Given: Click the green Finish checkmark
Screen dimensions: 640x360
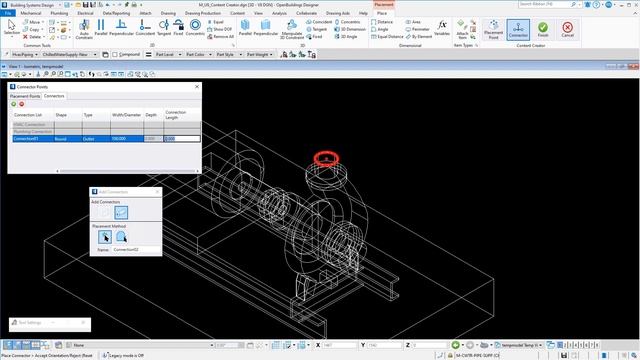Looking at the screenshot, I should tap(543, 29).
